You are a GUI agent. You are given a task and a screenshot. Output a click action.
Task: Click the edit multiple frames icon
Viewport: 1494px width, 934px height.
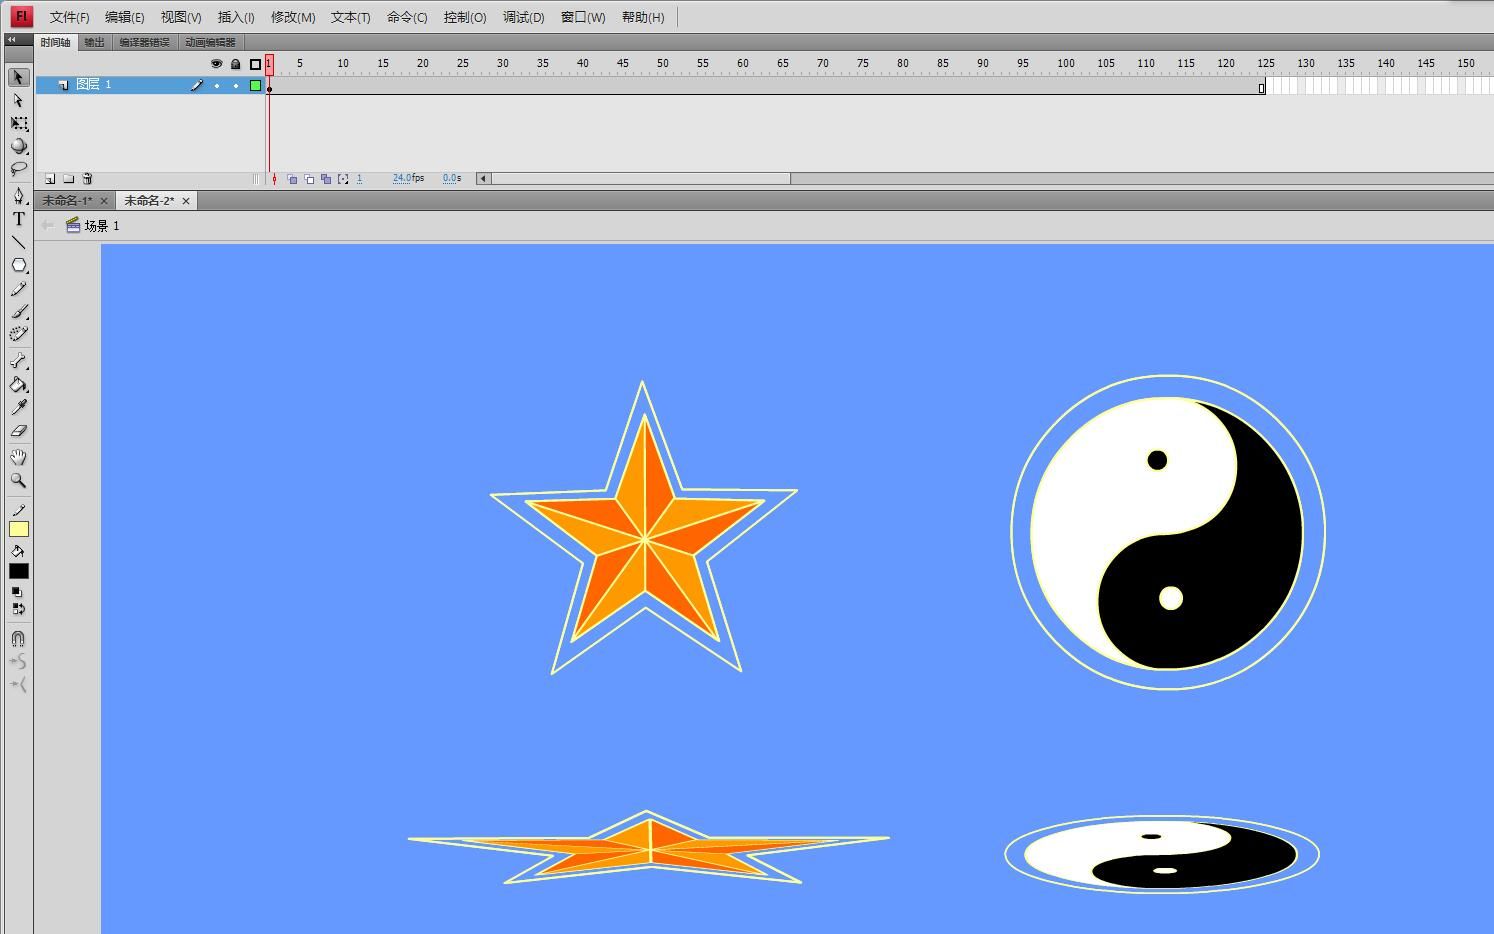pyautogui.click(x=326, y=179)
